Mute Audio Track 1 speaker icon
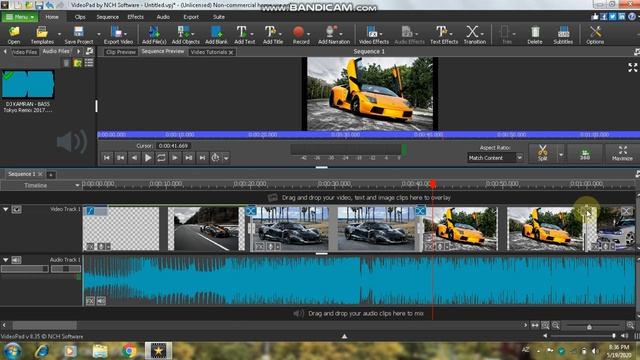 16,260
